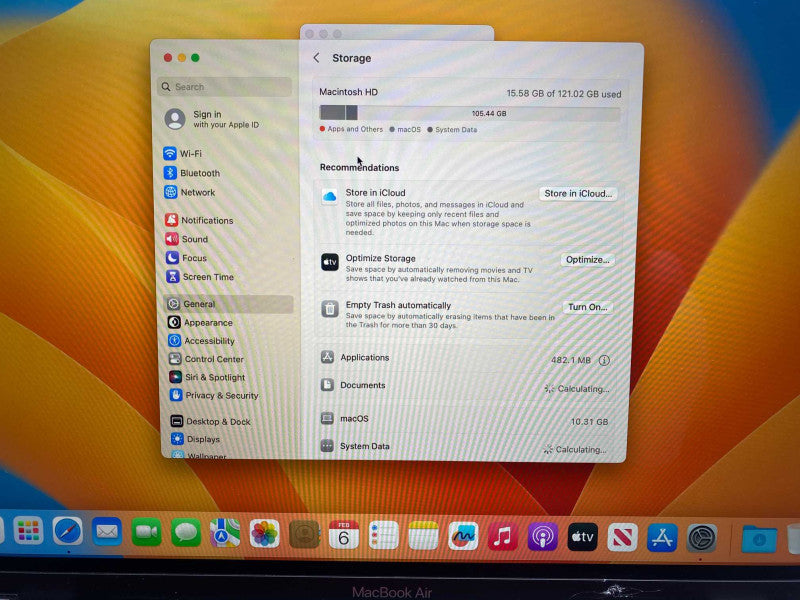The height and width of the screenshot is (600, 800).
Task: Open Appearance settings icon
Action: point(174,322)
